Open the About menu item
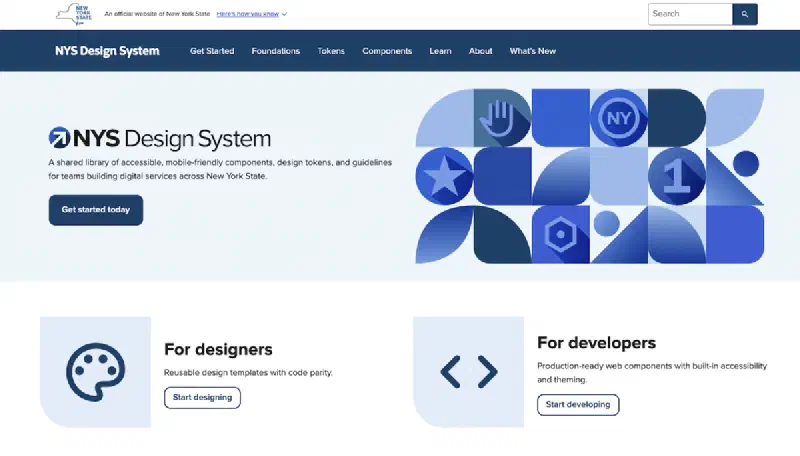The image size is (800, 456). [x=481, y=51]
